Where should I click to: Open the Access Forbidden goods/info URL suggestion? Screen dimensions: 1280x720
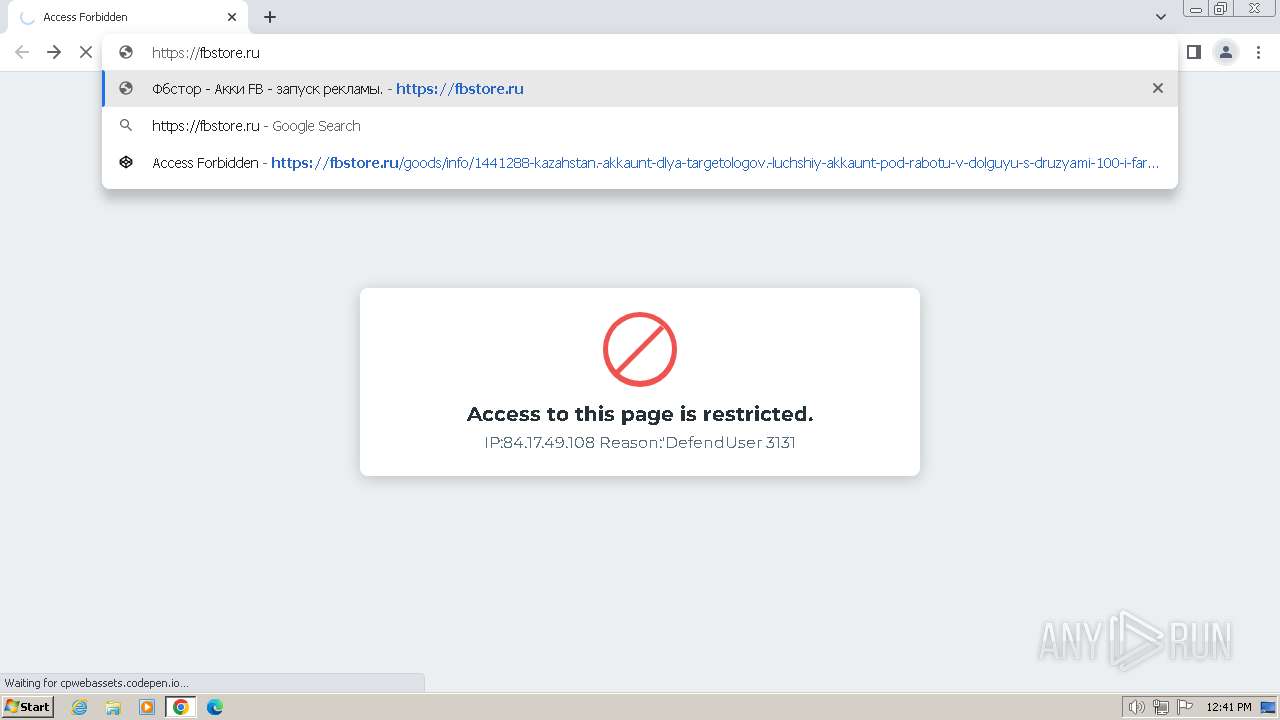[x=640, y=162]
